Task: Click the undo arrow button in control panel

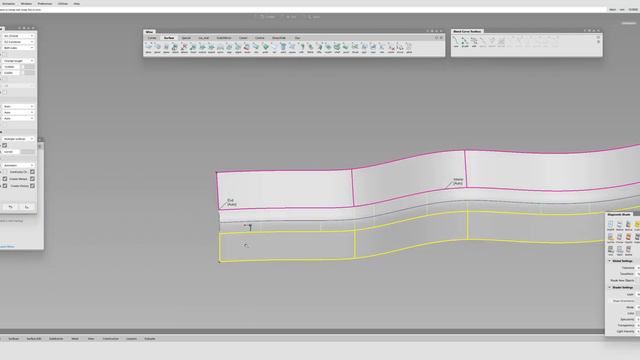Action: pos(11,207)
